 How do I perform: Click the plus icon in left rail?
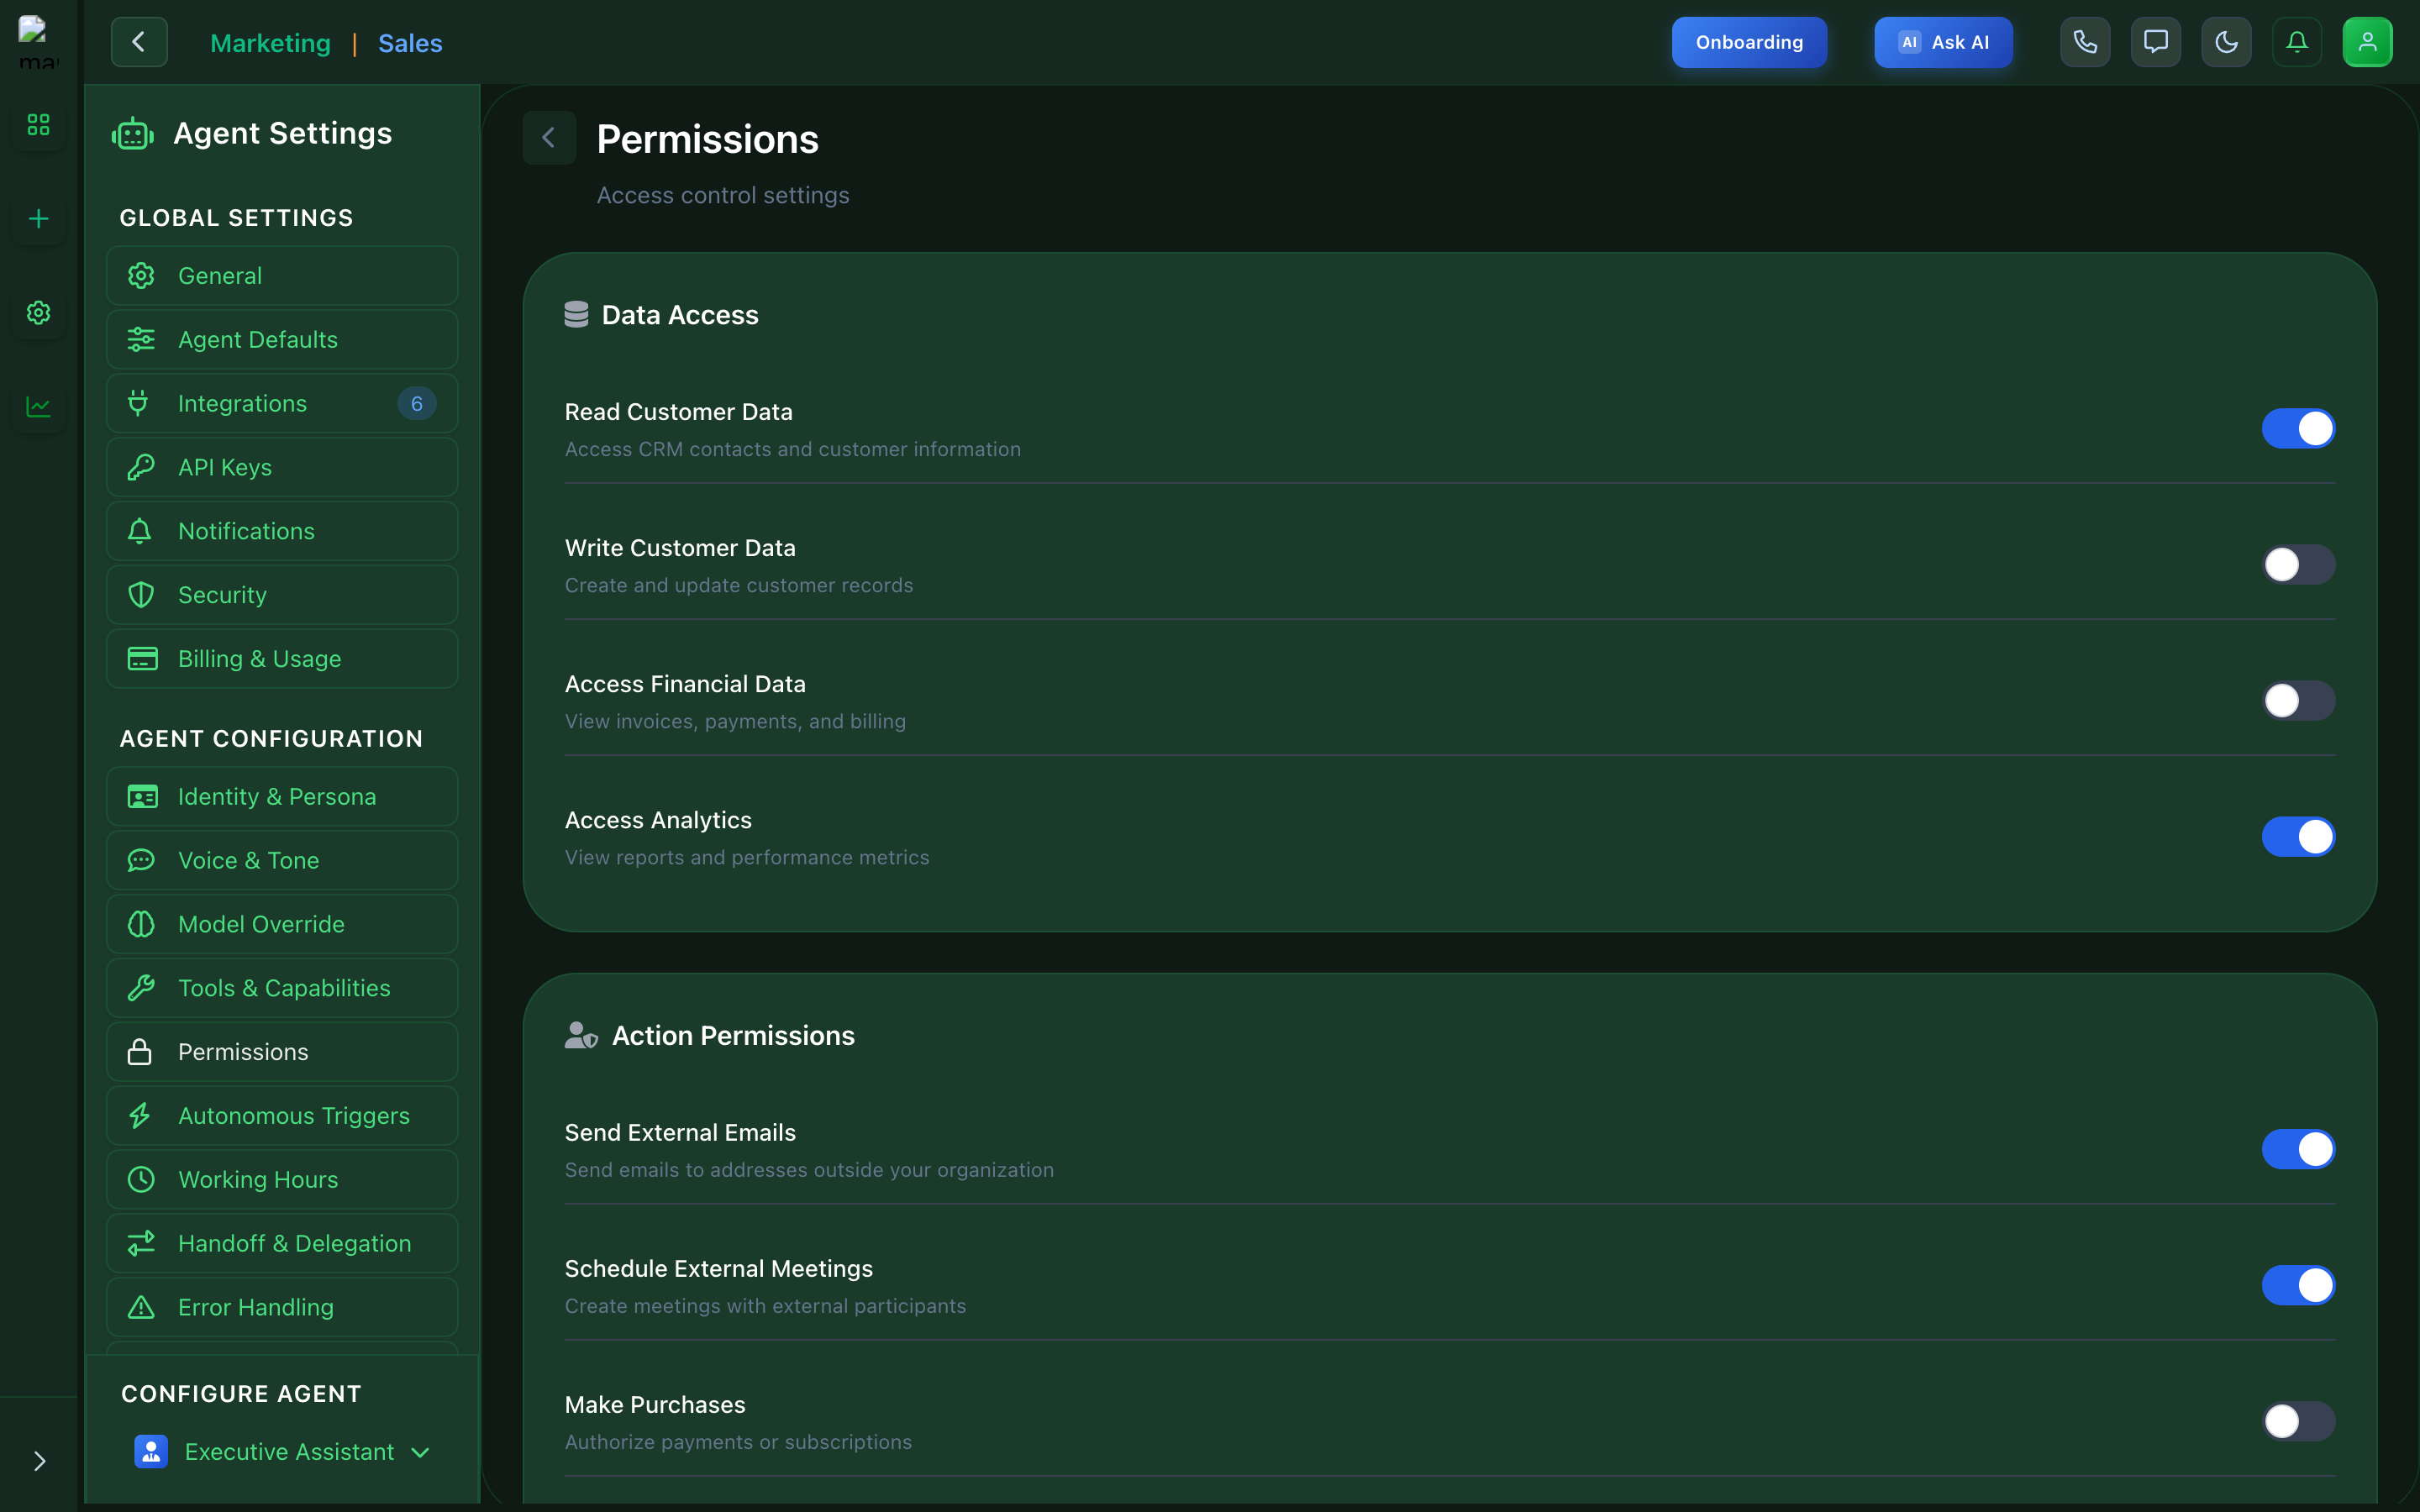[38, 219]
